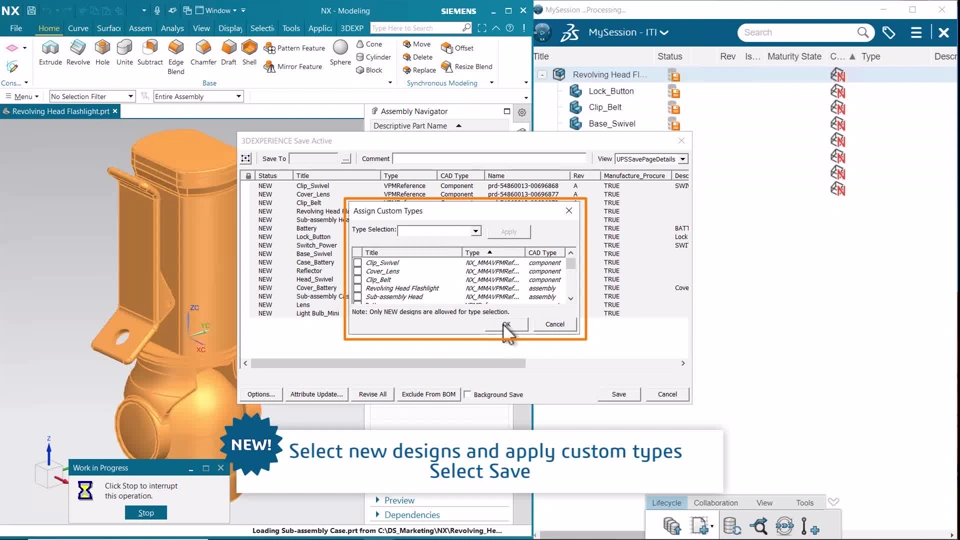This screenshot has height=540, width=960.
Task: Select the Hole tool
Action: tap(102, 53)
